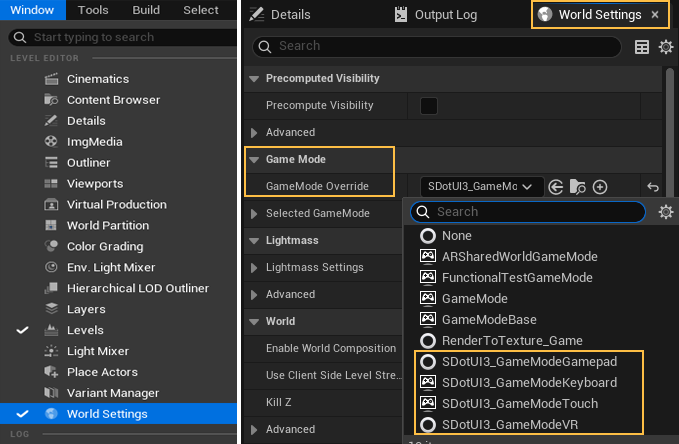Image resolution: width=679 pixels, height=444 pixels.
Task: Open the asset picker settings gear
Action: click(666, 212)
